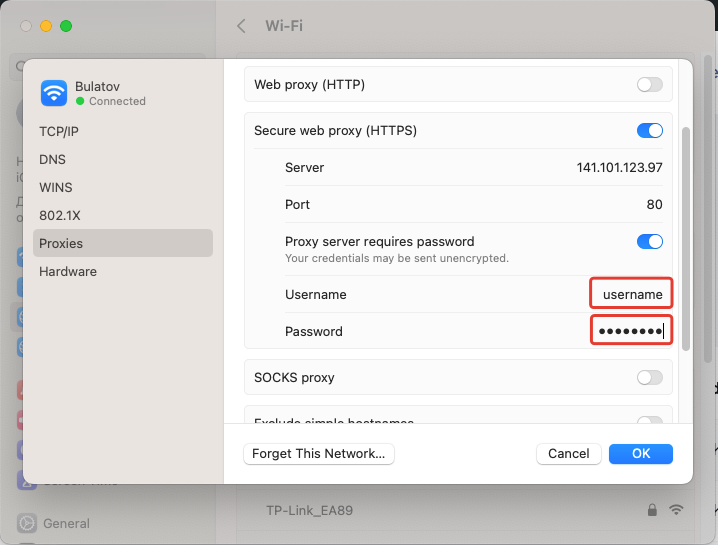This screenshot has width=718, height=545.
Task: Go back using the chevron beside Wi-Fi
Action: pos(241,26)
